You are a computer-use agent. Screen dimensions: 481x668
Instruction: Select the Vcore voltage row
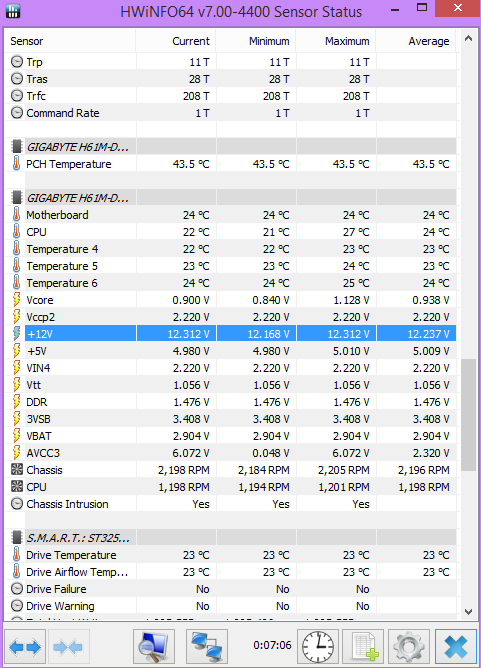point(230,300)
